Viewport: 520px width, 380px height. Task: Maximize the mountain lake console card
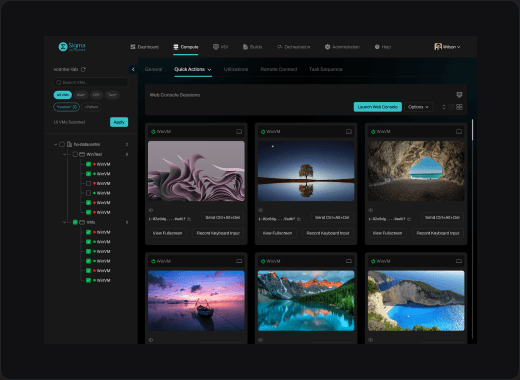coord(349,261)
